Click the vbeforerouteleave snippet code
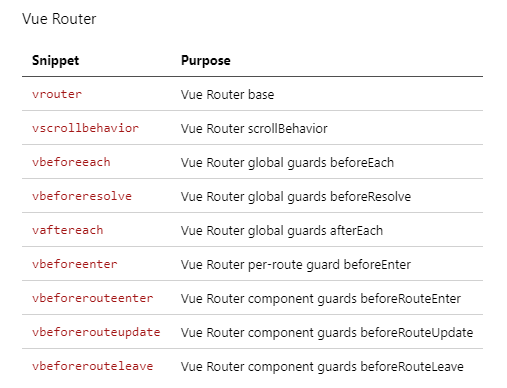This screenshot has height=388, width=507. [93, 366]
